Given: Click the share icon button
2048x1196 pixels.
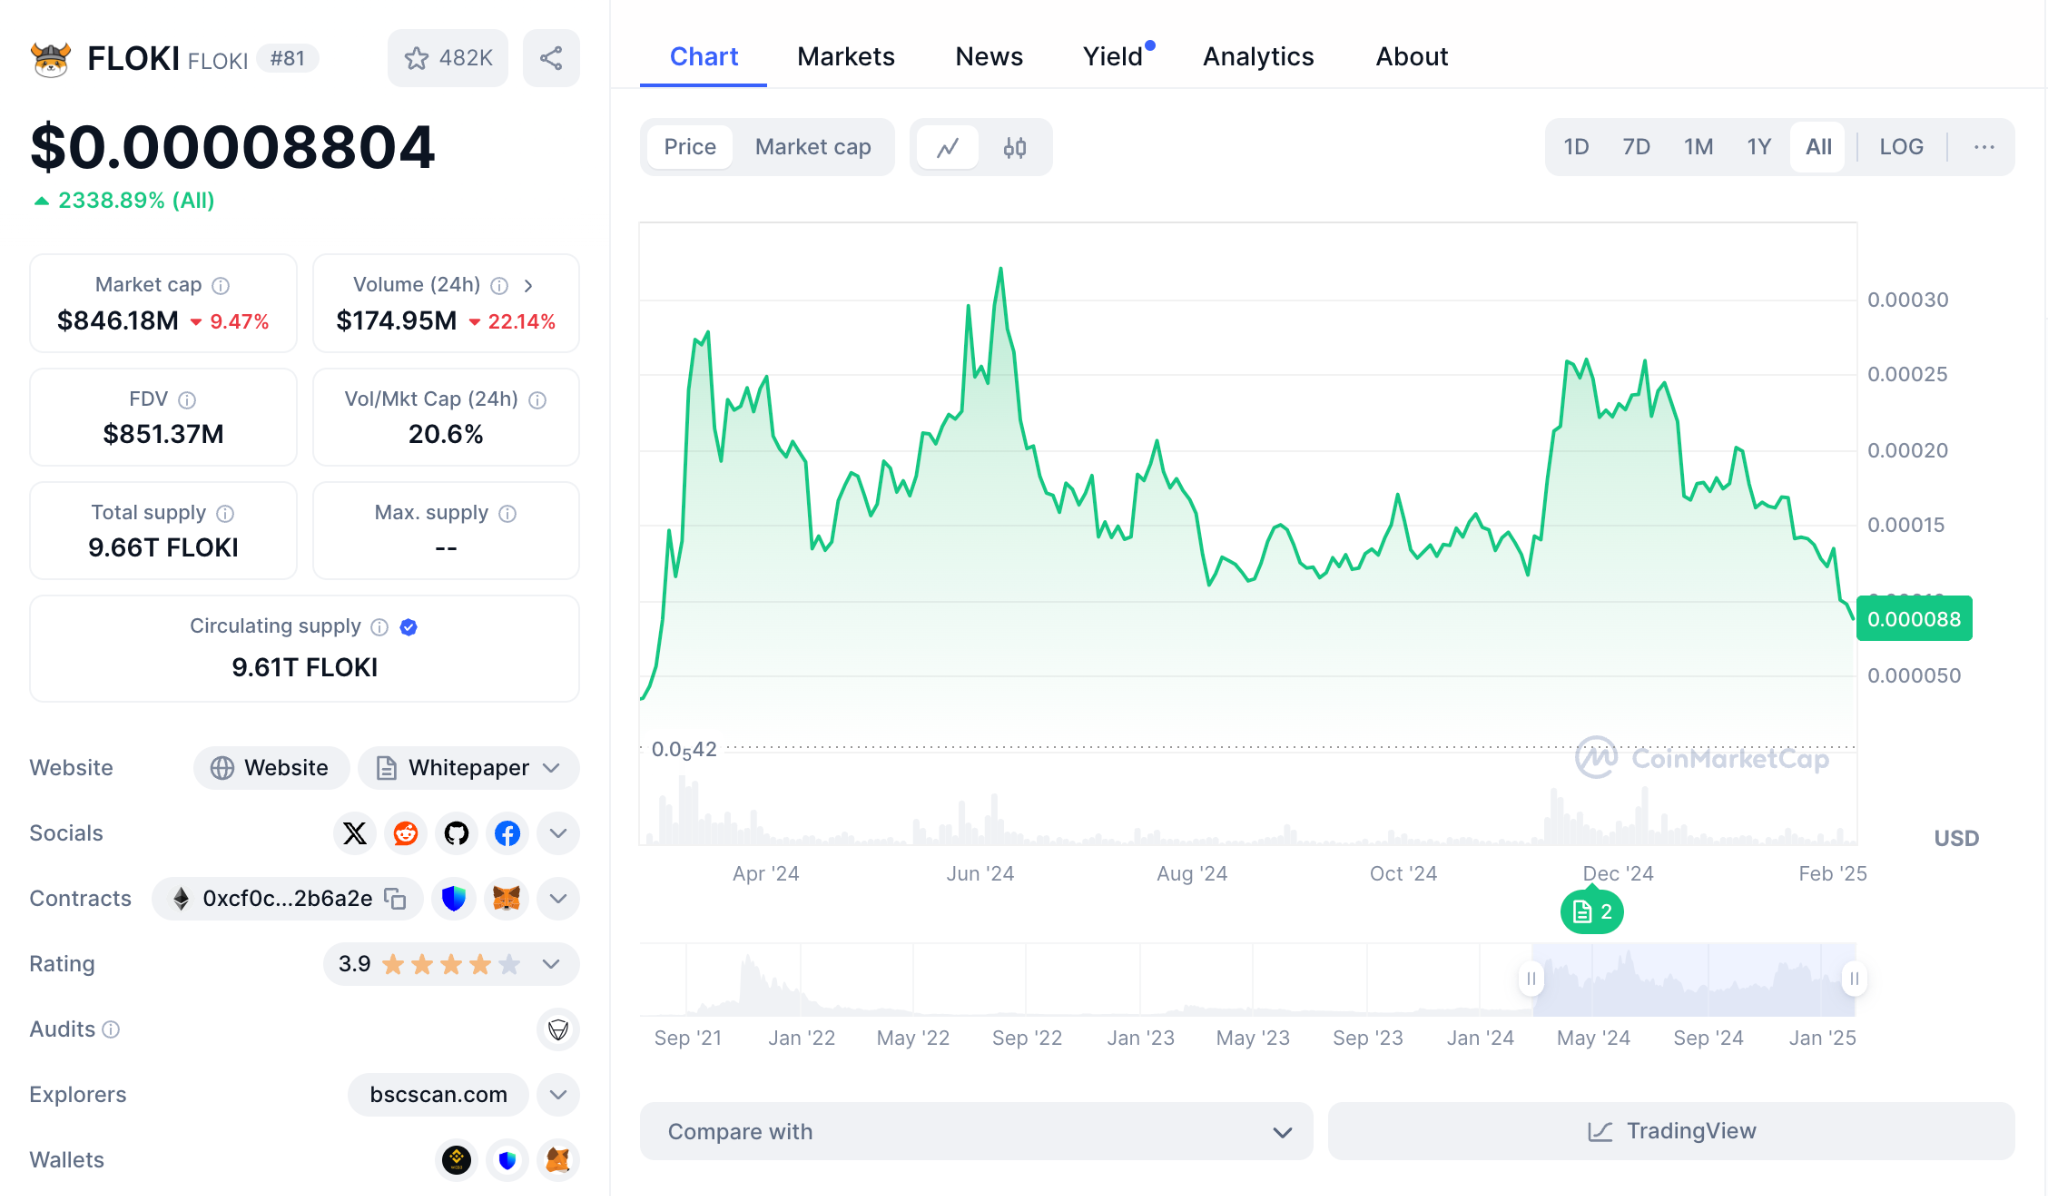Looking at the screenshot, I should pos(551,58).
